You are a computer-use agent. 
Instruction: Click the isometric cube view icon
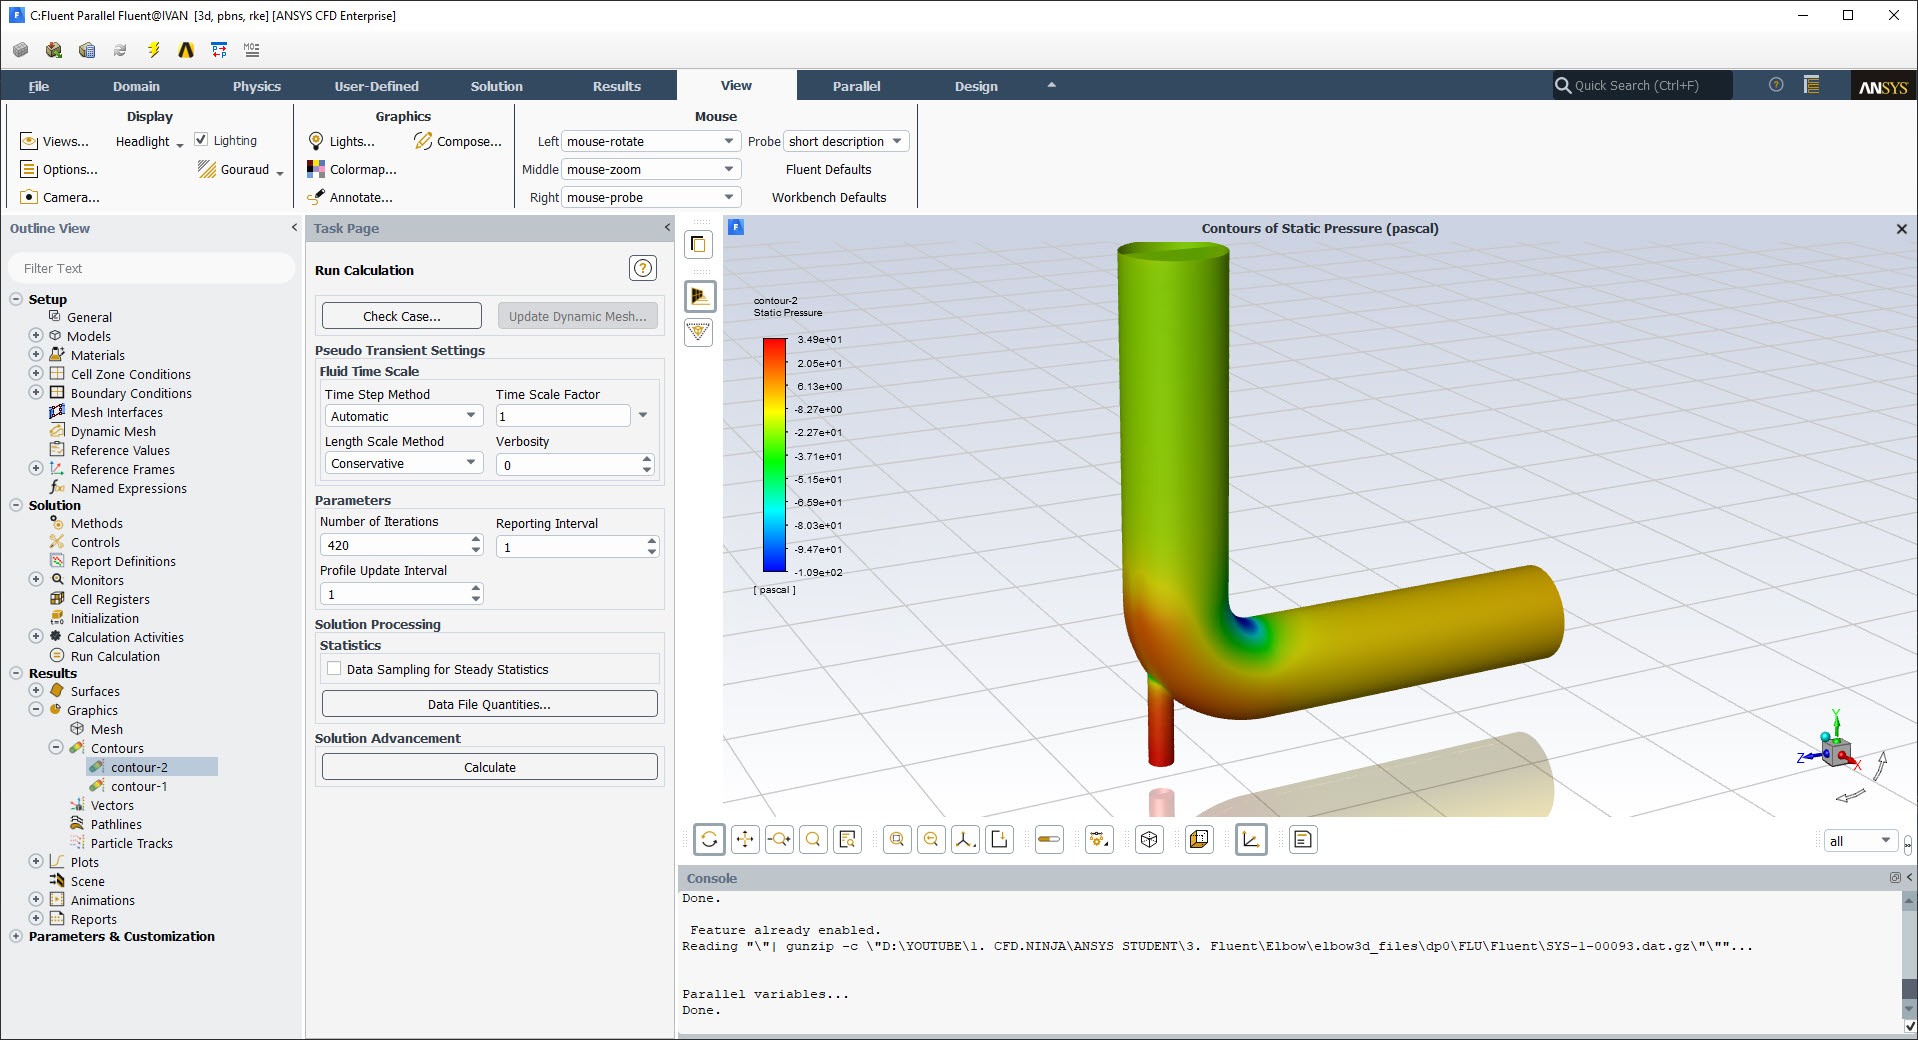tap(1149, 840)
